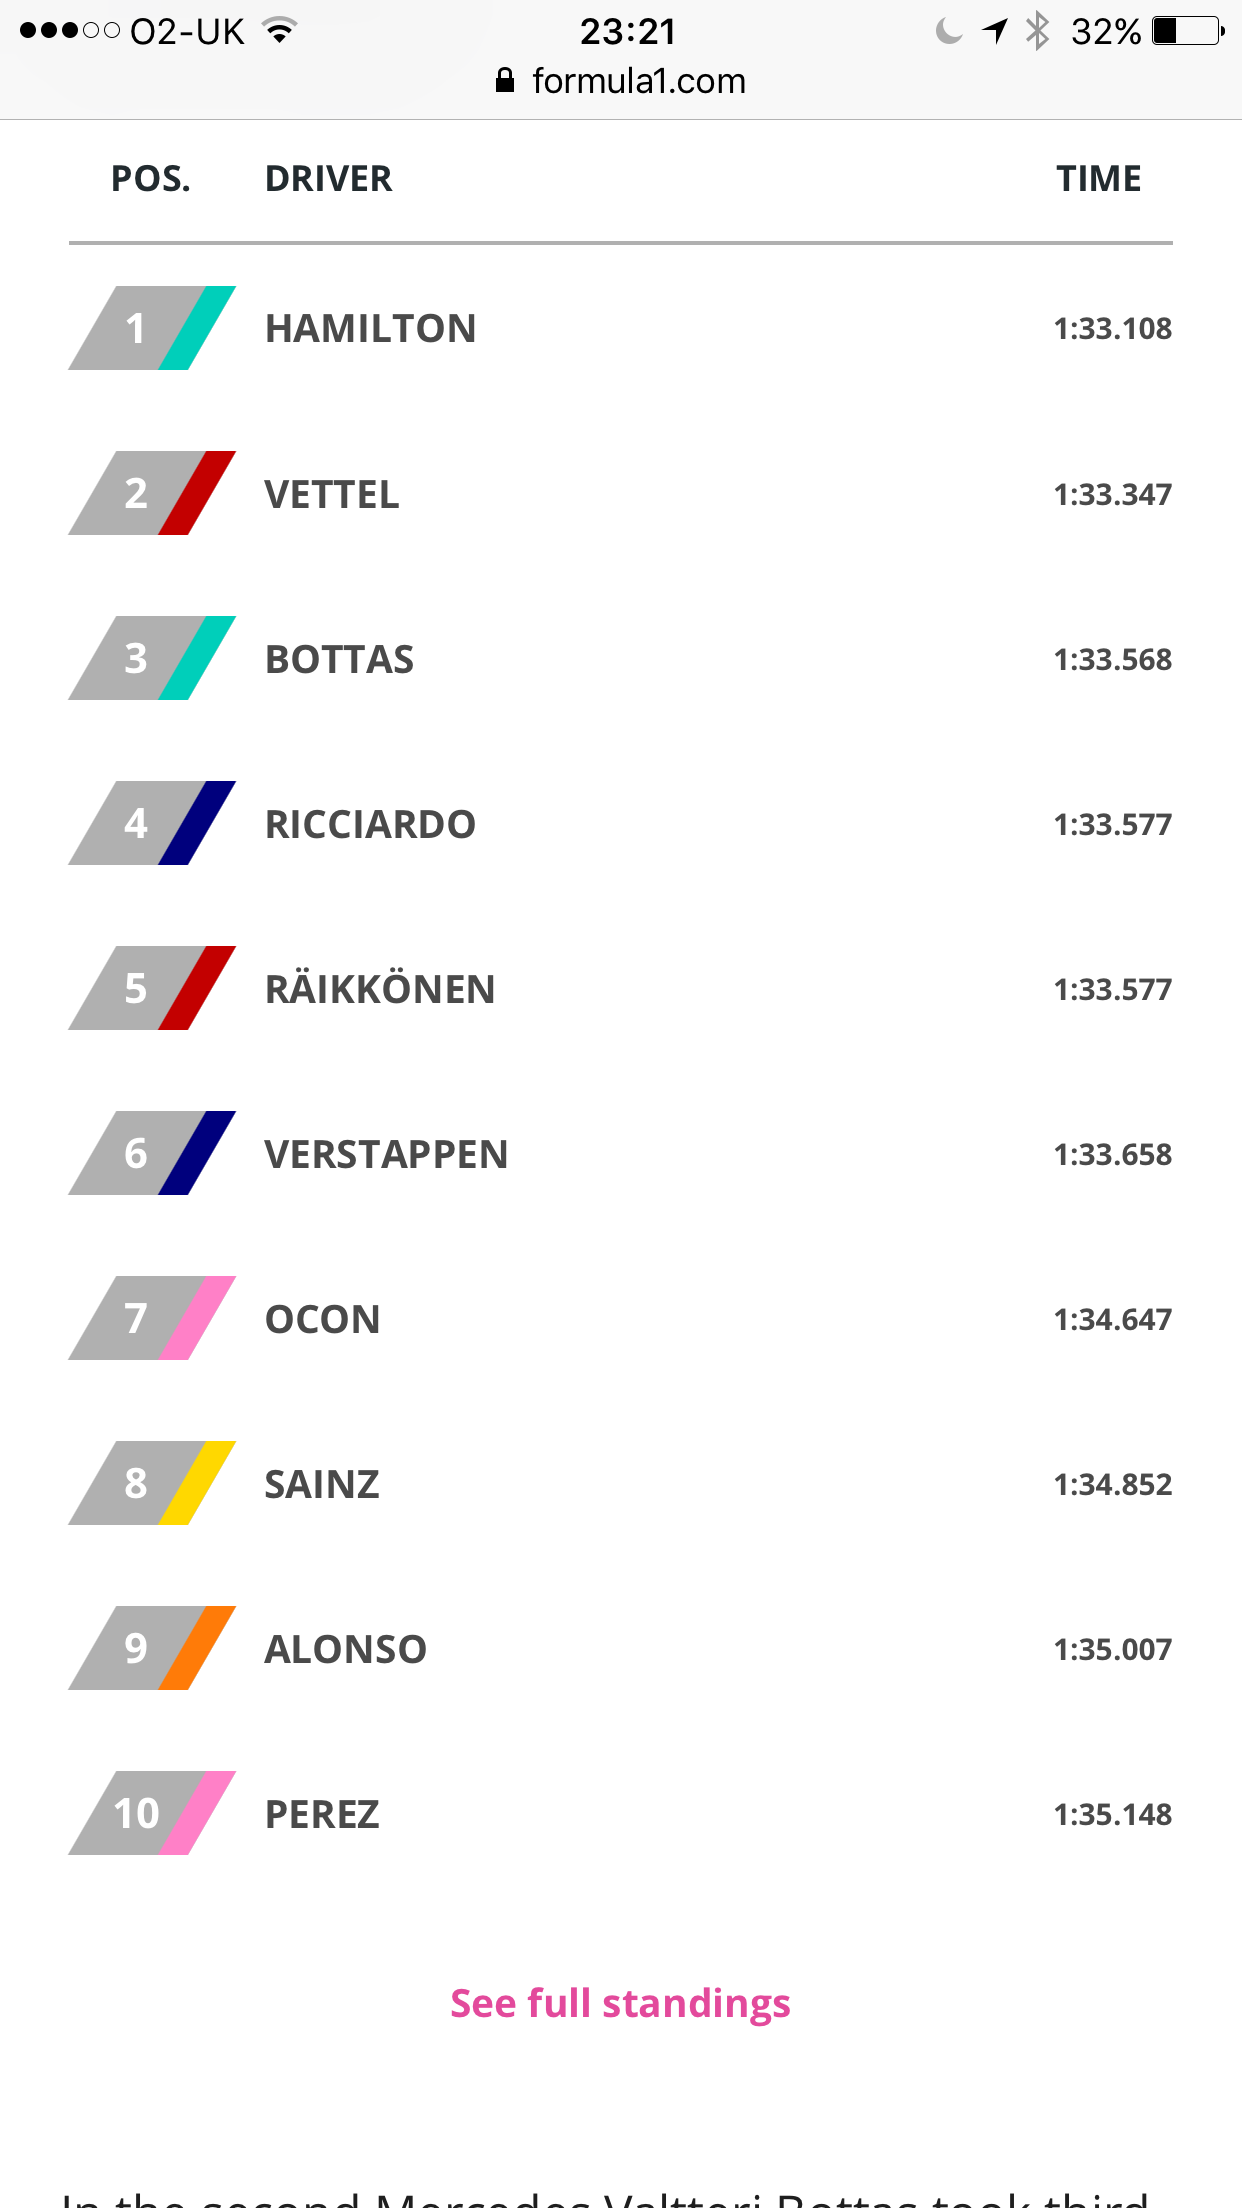Screen dimensions: 1242x2208
Task: Select driver name VERSTAPPEN
Action: pos(386,1154)
